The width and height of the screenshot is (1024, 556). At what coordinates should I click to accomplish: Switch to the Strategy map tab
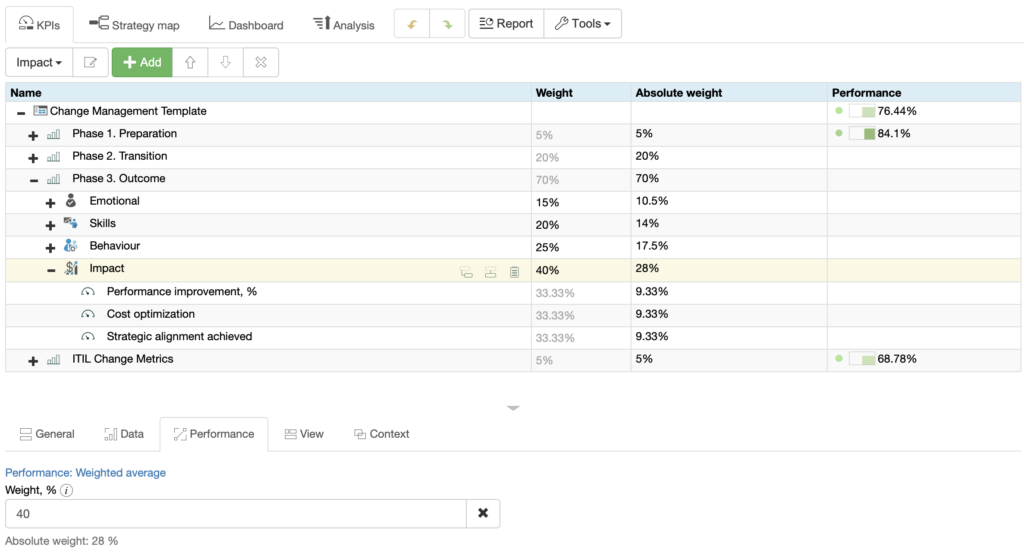pyautogui.click(x=134, y=24)
